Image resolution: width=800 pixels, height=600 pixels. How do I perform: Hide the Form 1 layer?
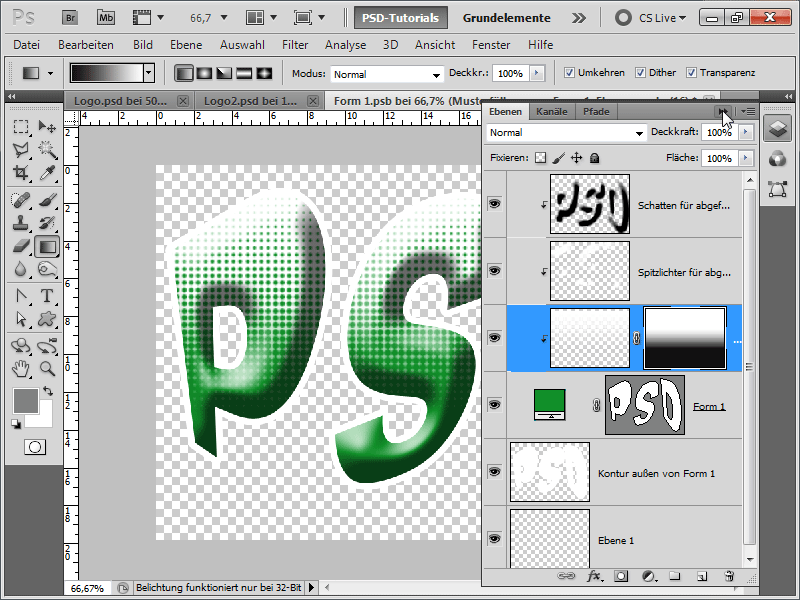click(494, 405)
